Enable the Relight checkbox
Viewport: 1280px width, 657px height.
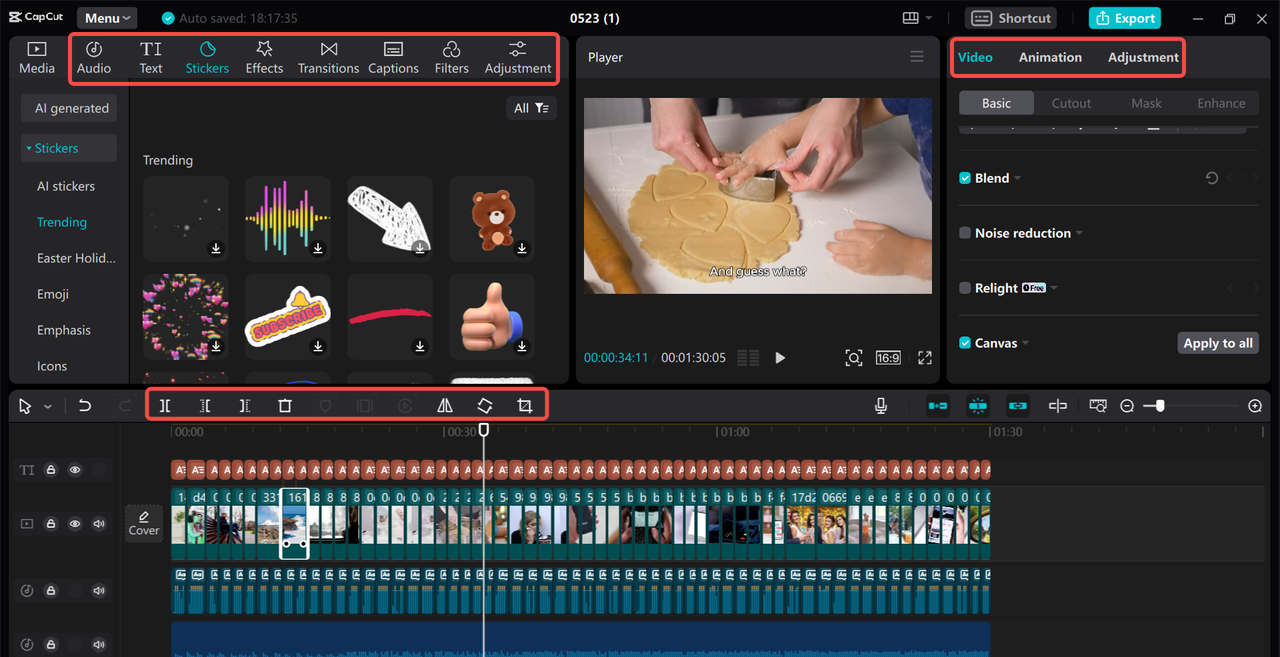[965, 288]
